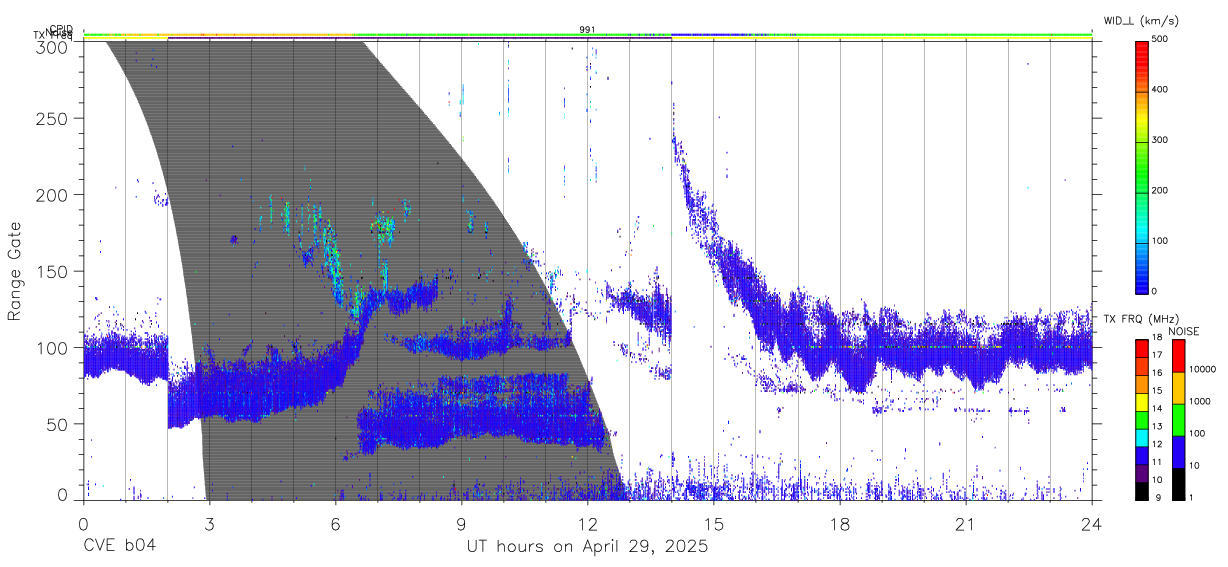Click the 100 label on NOISE scale
The height and width of the screenshot is (567, 1228).
coord(1197,433)
